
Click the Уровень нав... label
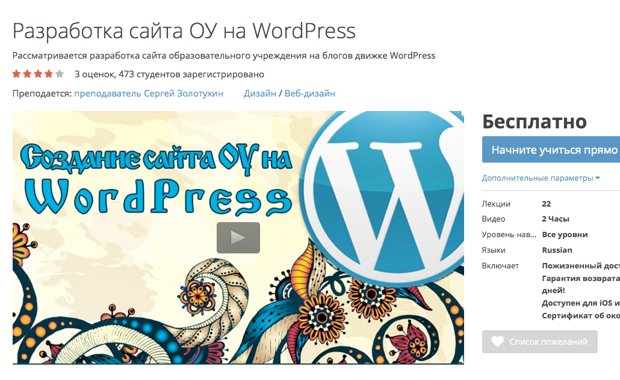509,235
